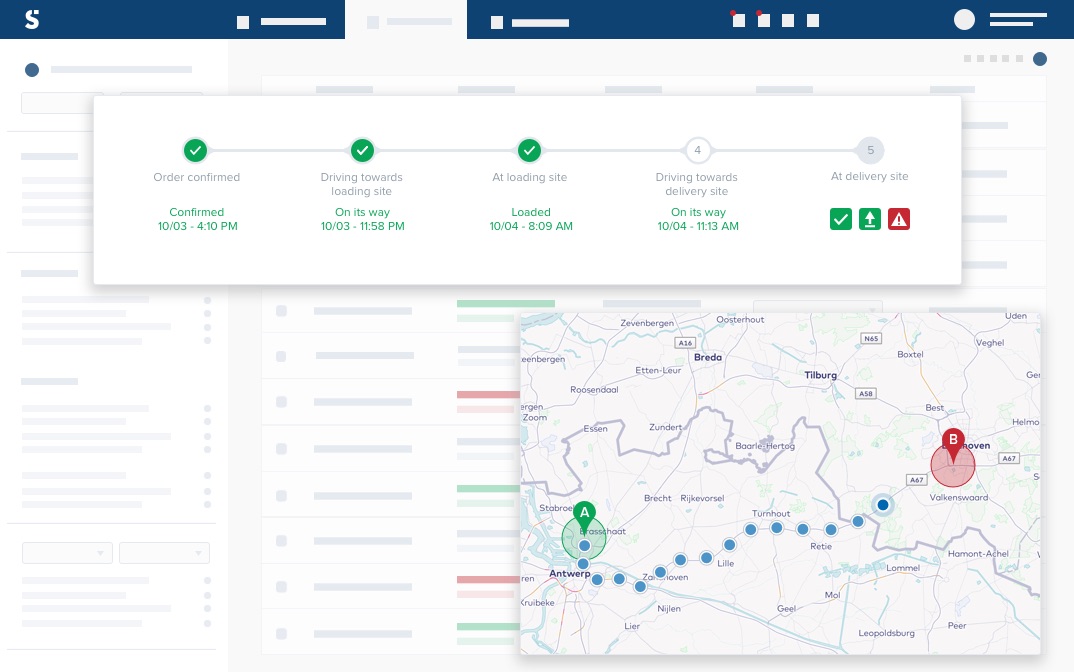Switch to the first navbar tab
This screenshot has width=1074, height=672.
pyautogui.click(x=285, y=19)
